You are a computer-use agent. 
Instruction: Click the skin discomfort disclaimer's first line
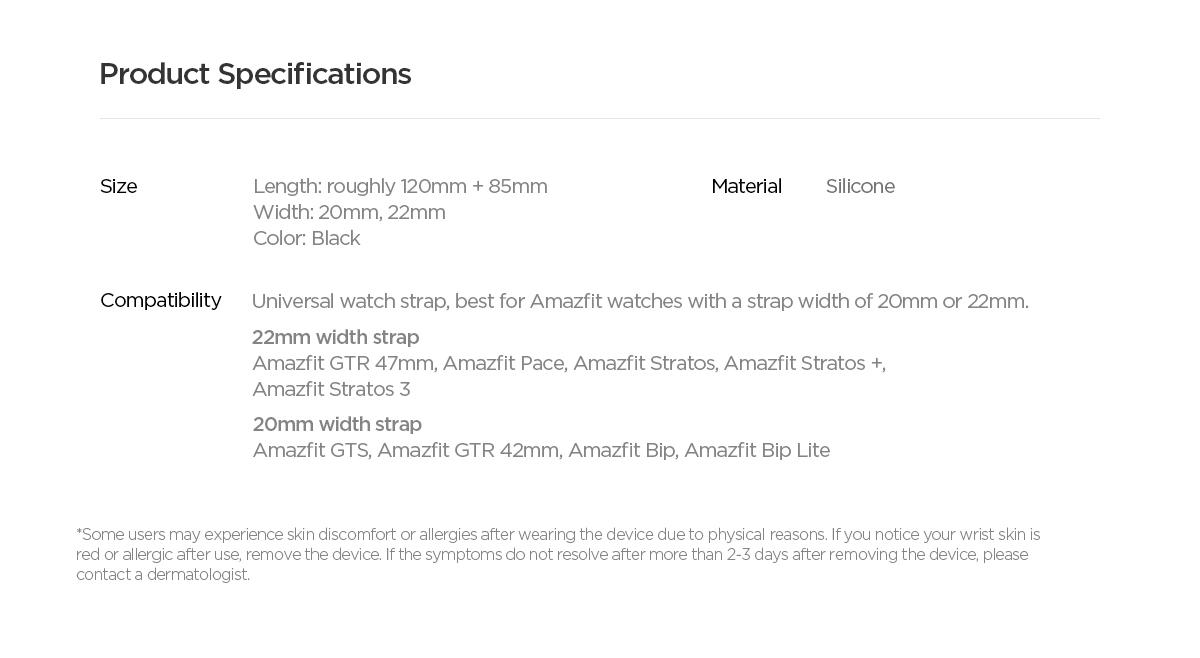558,535
